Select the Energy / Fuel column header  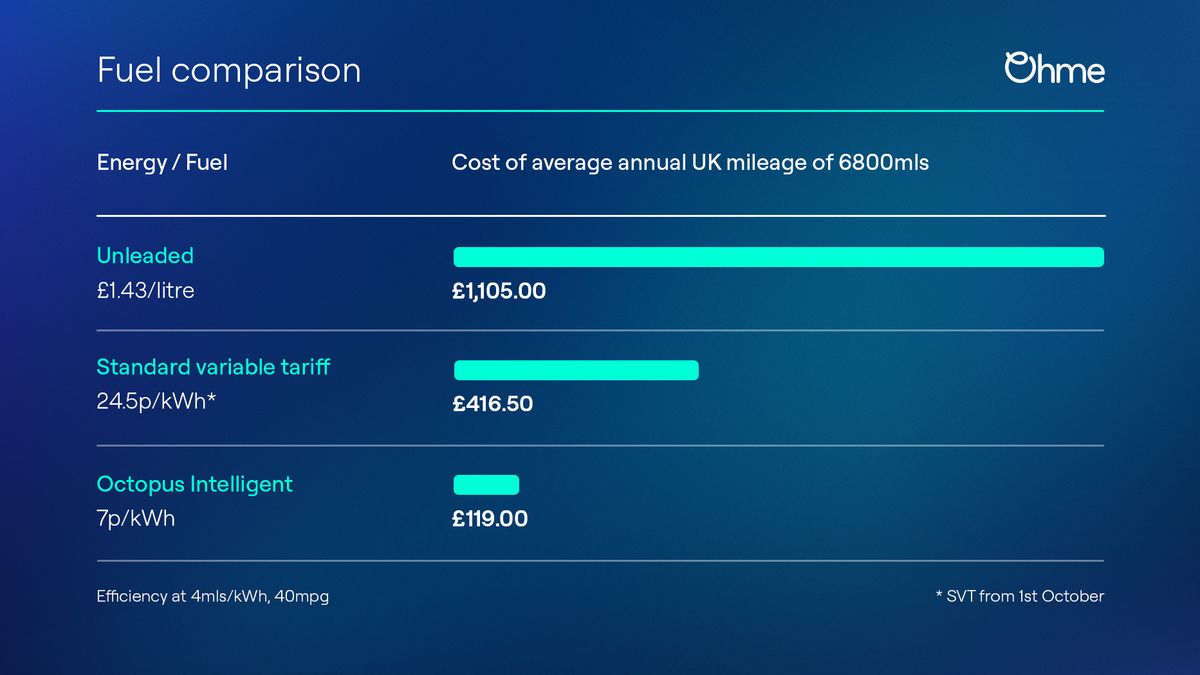click(162, 162)
